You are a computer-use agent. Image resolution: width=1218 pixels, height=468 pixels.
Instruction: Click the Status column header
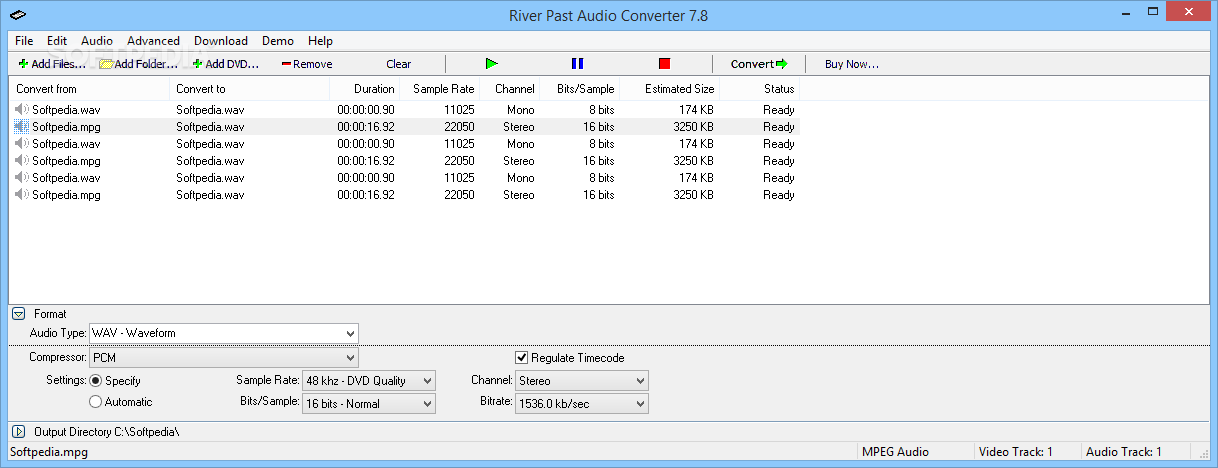click(x=759, y=89)
